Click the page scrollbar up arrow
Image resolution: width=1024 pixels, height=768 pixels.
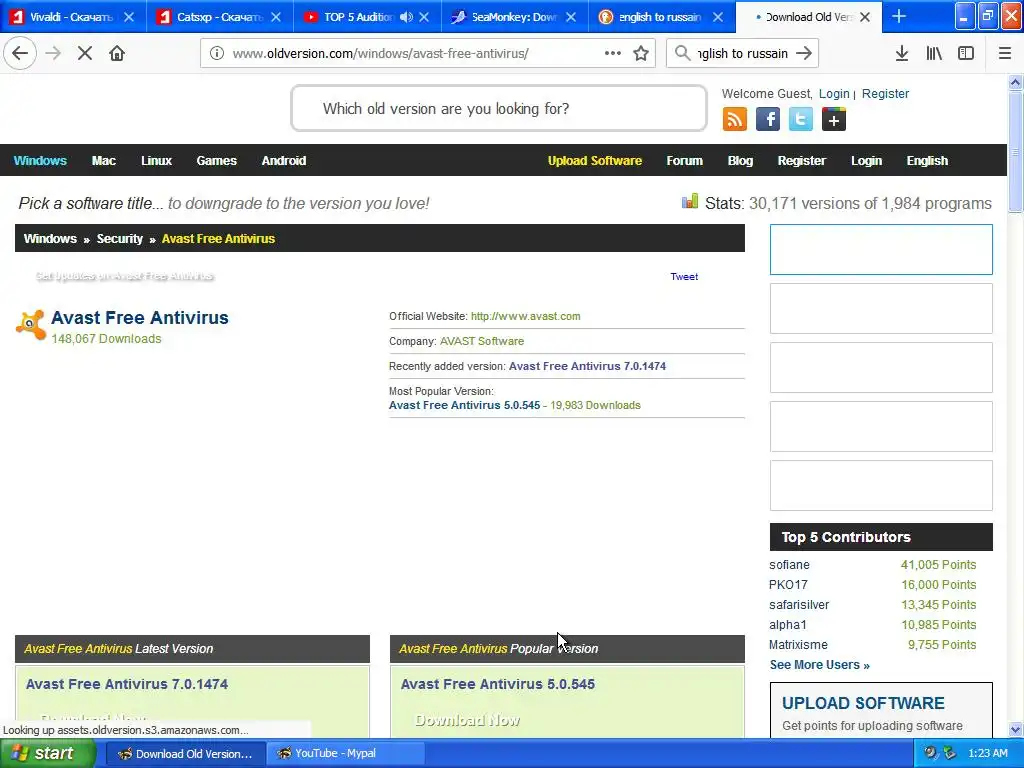(x=1016, y=82)
